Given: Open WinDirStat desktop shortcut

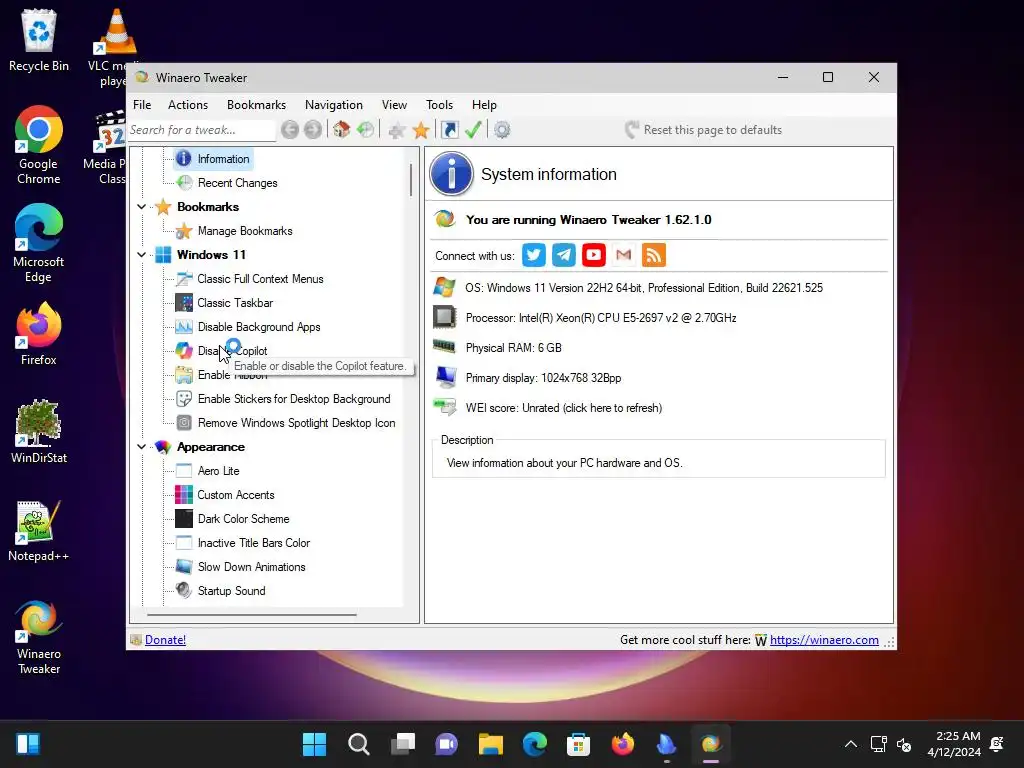Looking at the screenshot, I should [x=39, y=432].
